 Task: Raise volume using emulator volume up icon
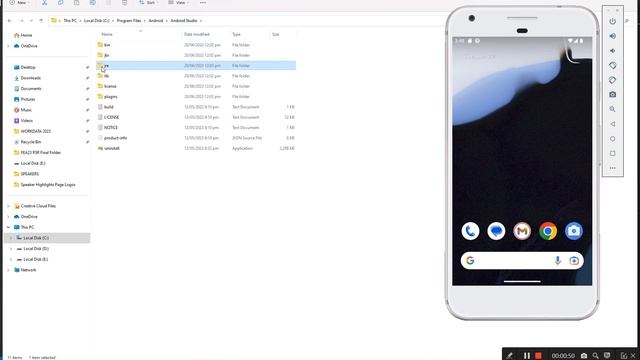coord(613,36)
